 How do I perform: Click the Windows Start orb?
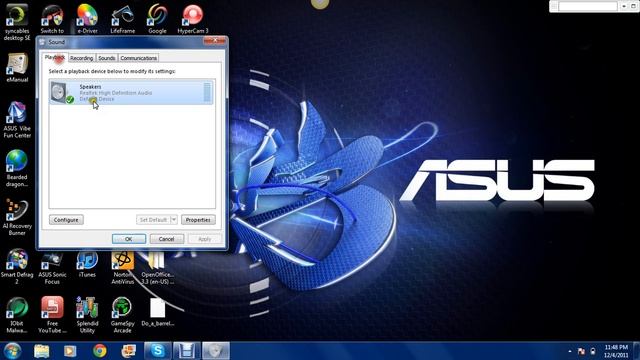(13, 351)
